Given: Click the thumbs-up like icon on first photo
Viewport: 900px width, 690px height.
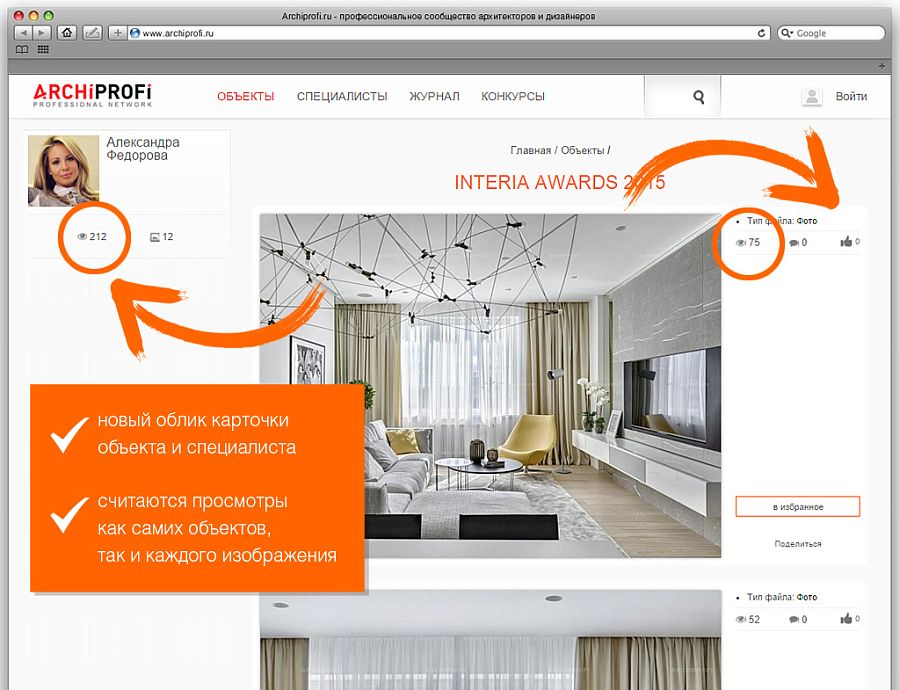Looking at the screenshot, I should point(846,242).
